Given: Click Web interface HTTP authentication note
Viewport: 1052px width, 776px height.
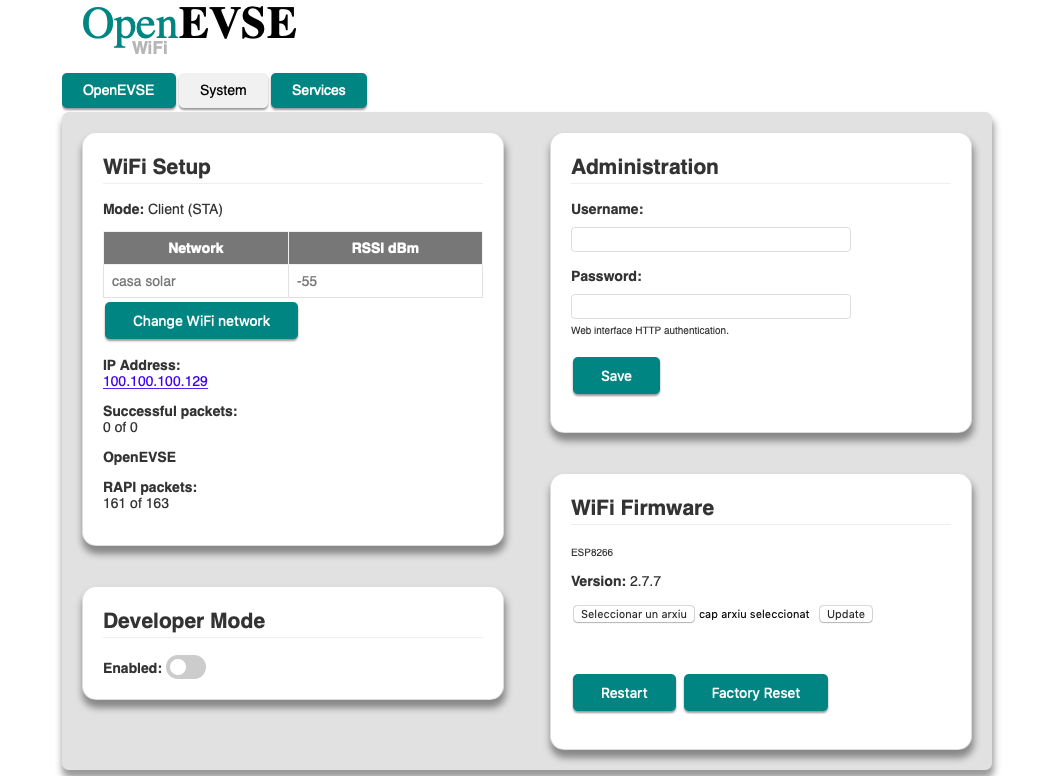Looking at the screenshot, I should pos(649,331).
